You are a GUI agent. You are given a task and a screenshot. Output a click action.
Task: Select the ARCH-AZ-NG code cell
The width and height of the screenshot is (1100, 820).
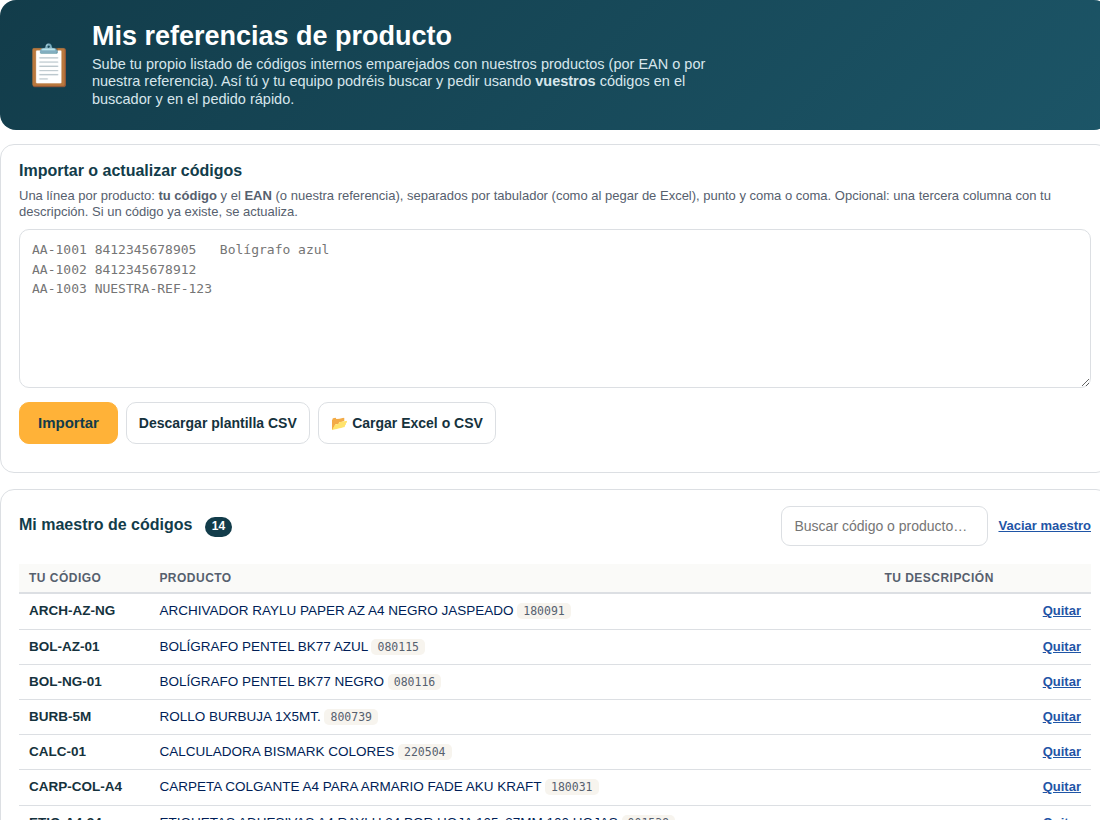72,611
